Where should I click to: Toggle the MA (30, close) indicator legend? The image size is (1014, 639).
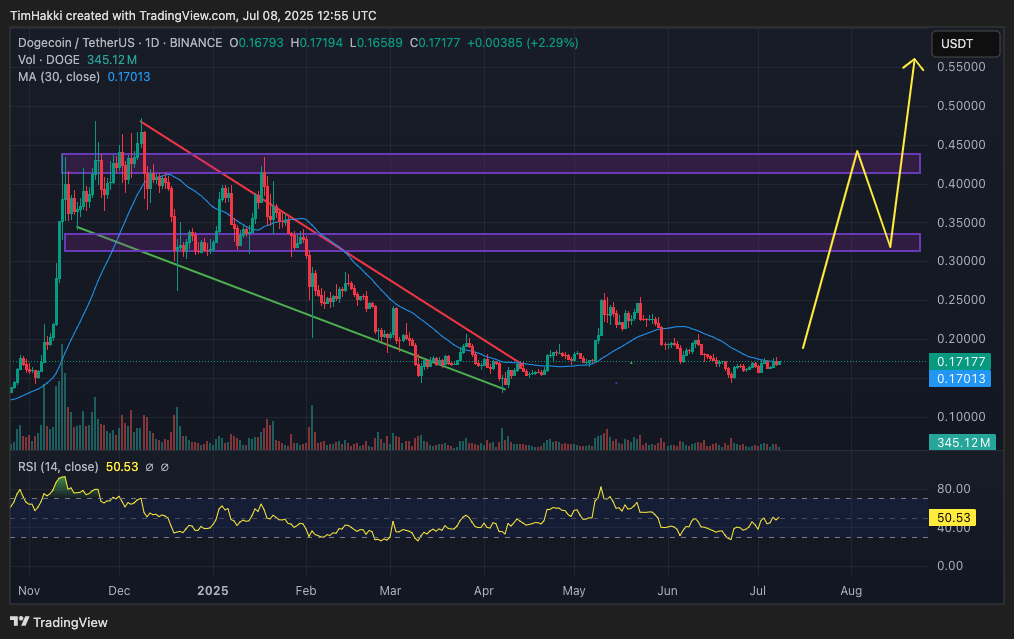(59, 75)
